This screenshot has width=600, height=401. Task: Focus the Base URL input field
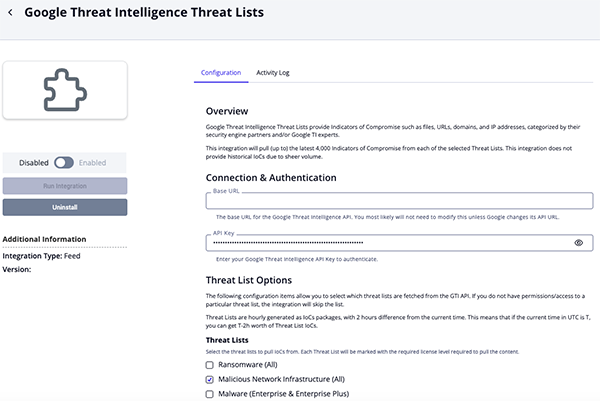click(399, 201)
